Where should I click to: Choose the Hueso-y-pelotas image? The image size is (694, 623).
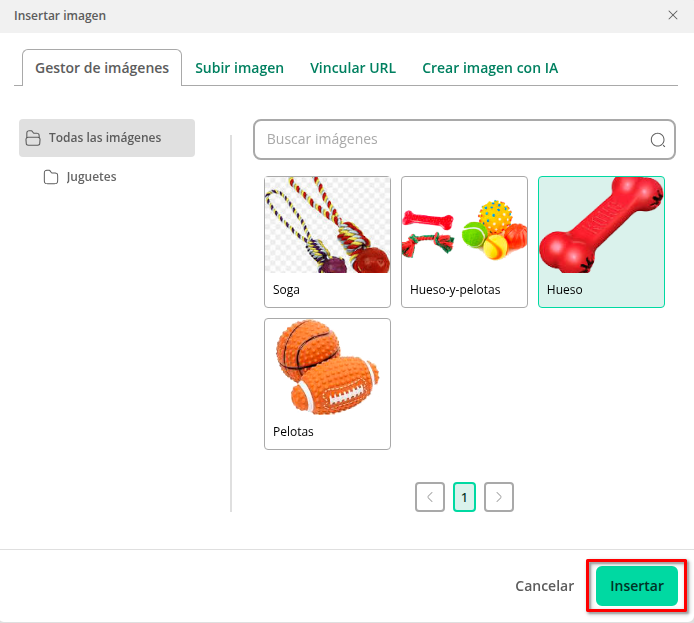coord(464,242)
